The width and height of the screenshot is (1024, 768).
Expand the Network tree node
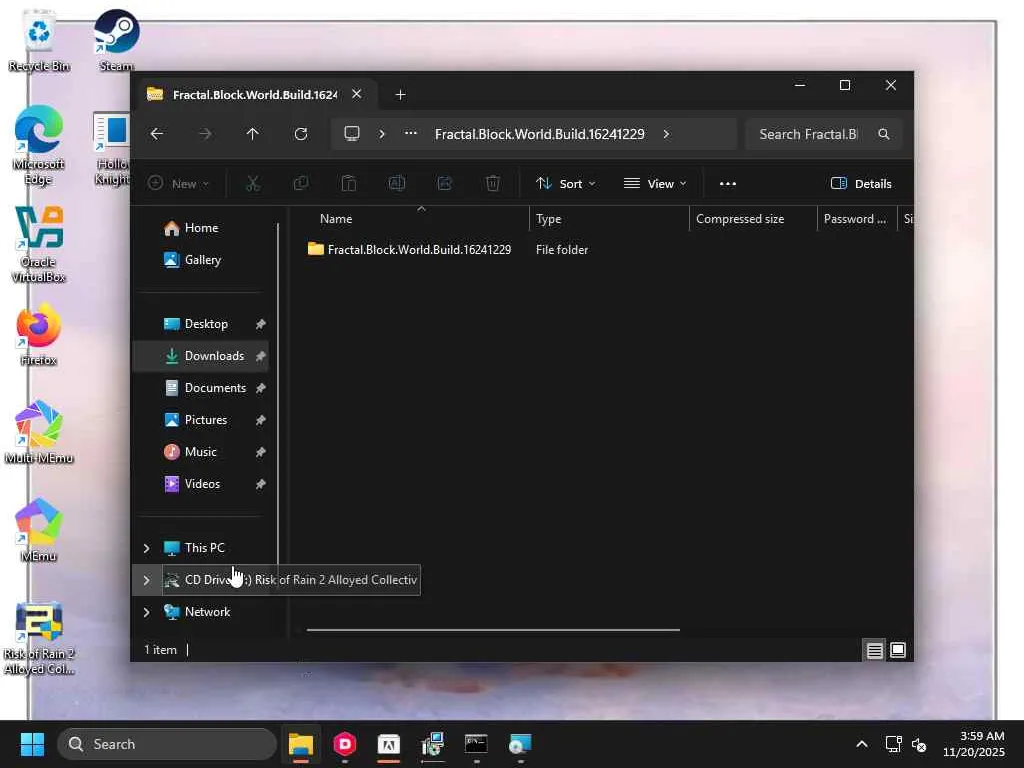146,612
